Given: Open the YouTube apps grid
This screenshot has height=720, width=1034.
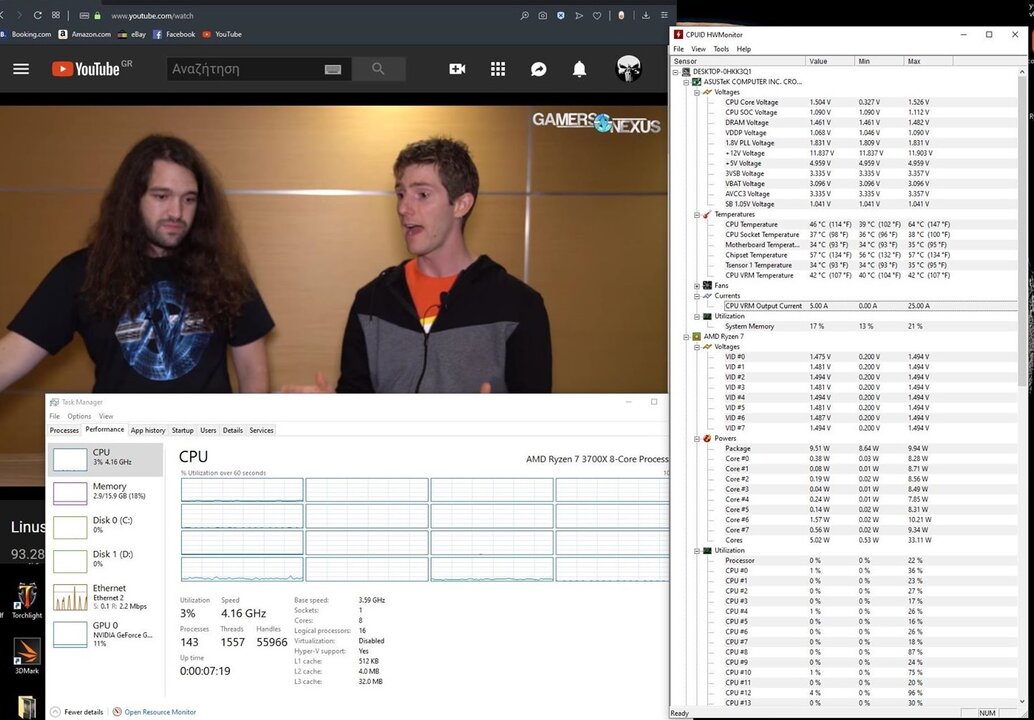Looking at the screenshot, I should pos(498,69).
